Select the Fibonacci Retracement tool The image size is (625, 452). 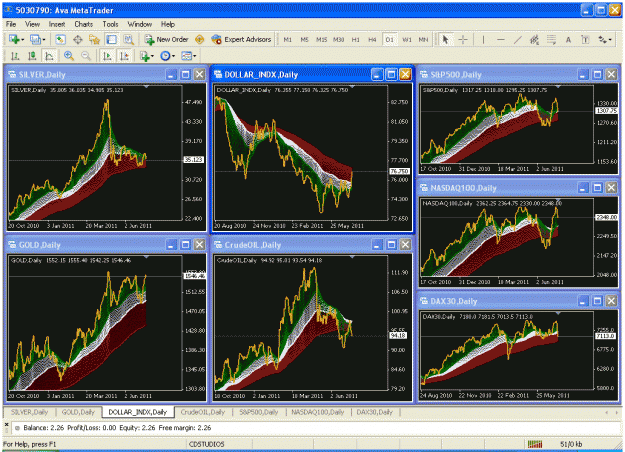[x=551, y=39]
